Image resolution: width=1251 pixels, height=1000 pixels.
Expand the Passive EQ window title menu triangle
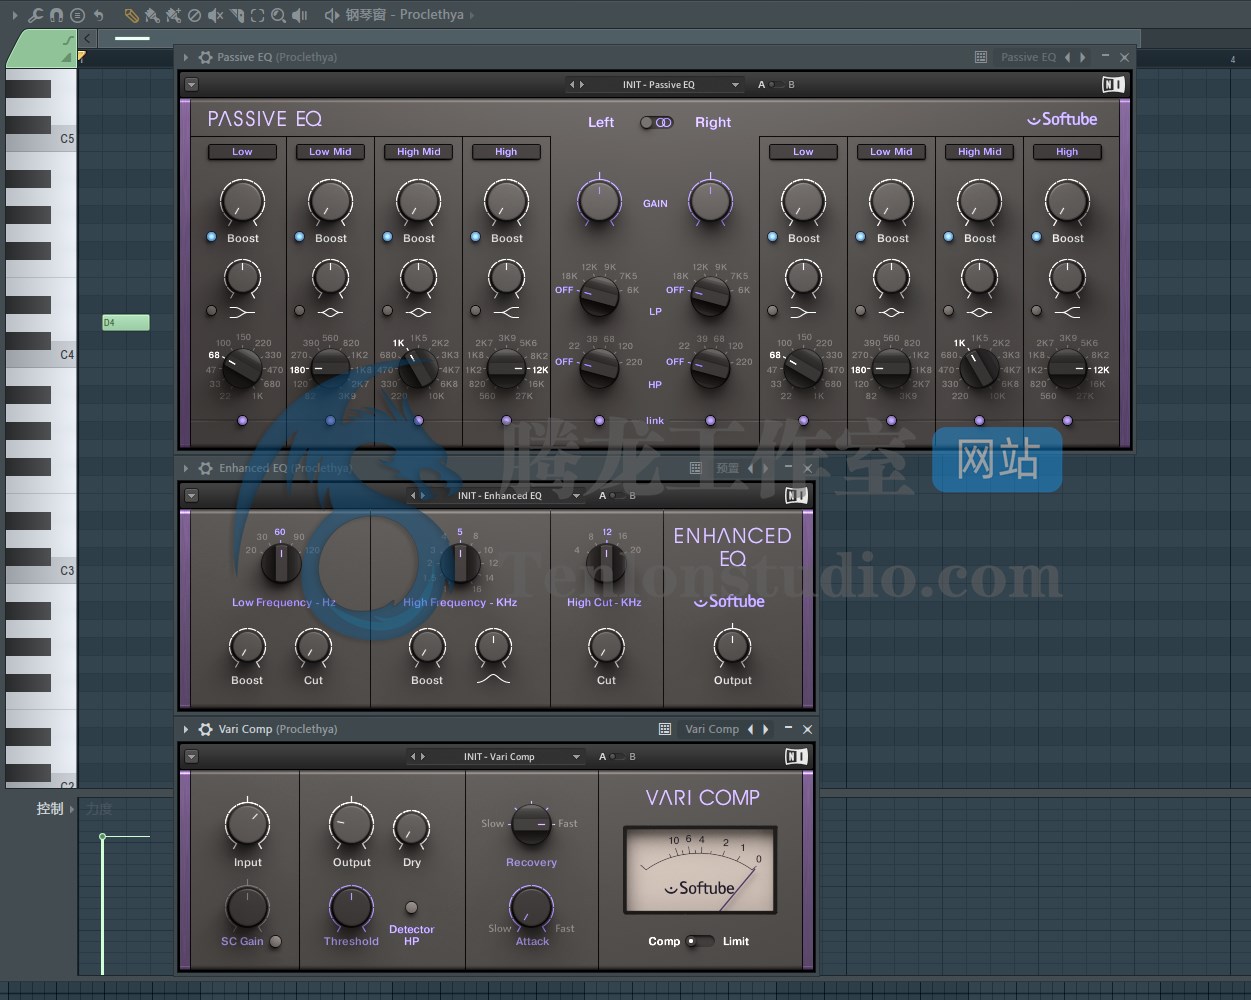[186, 57]
